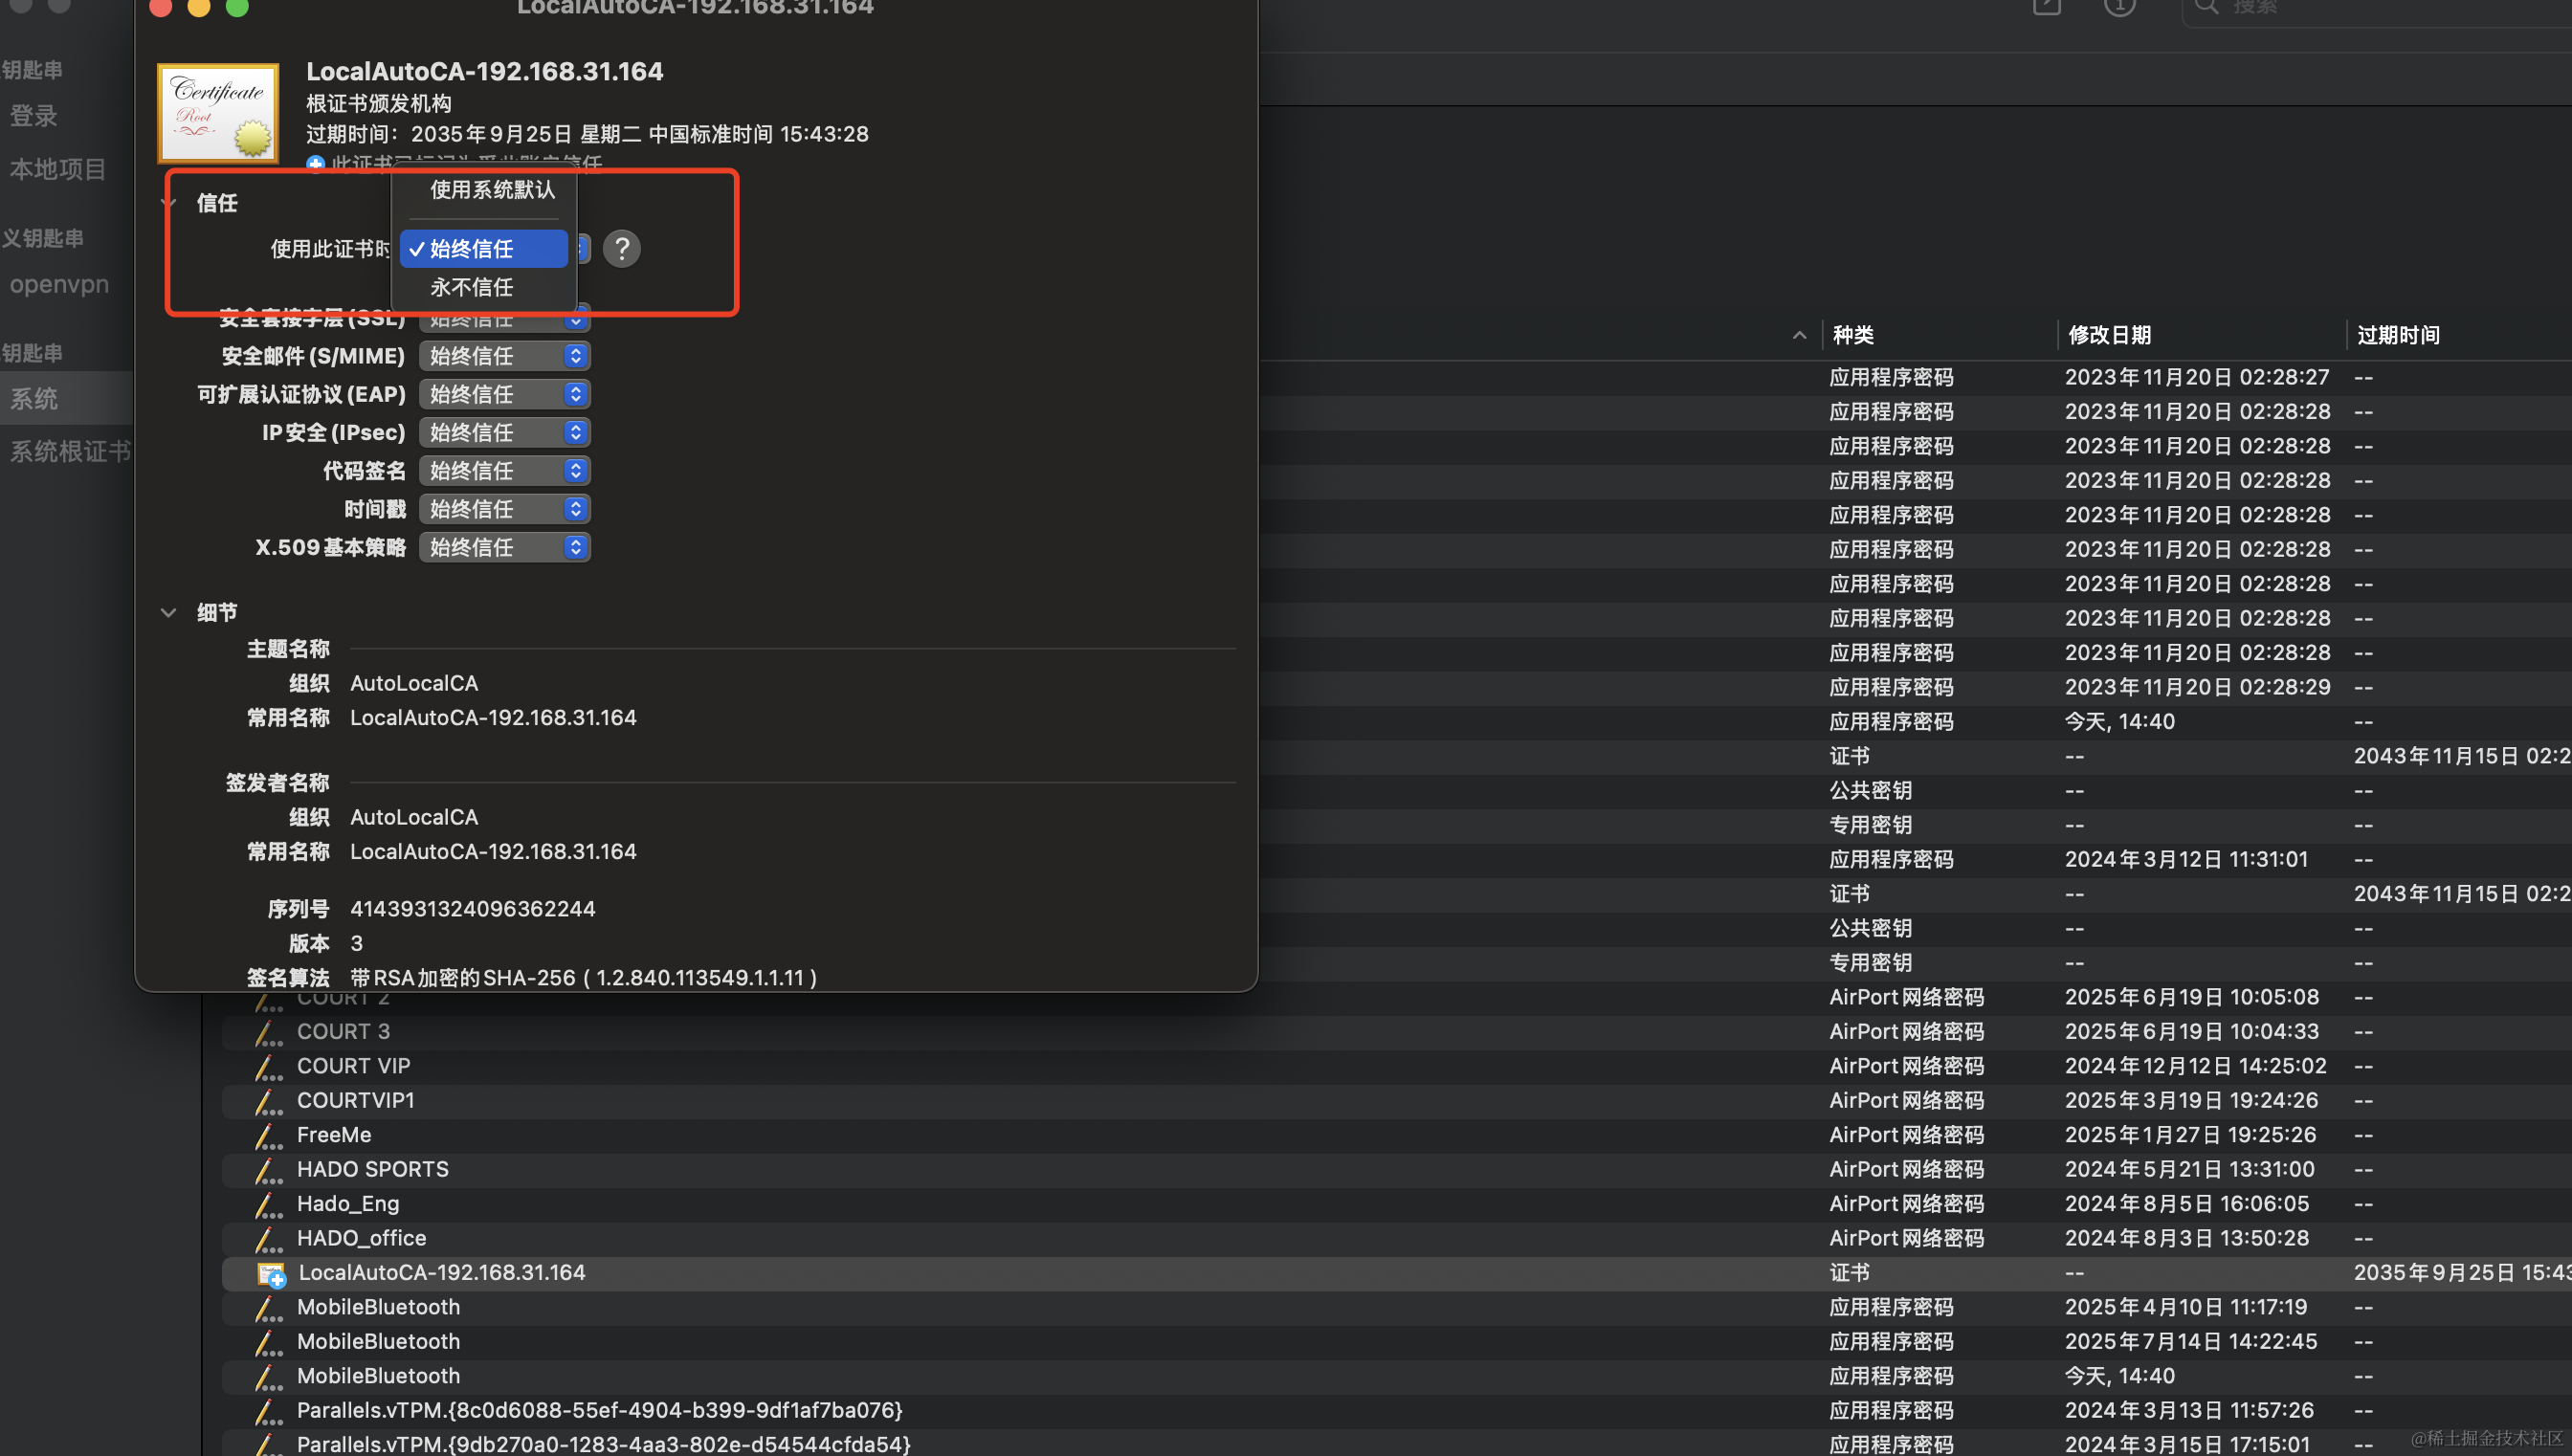Click the Root Certificate thumbnail image

(218, 113)
